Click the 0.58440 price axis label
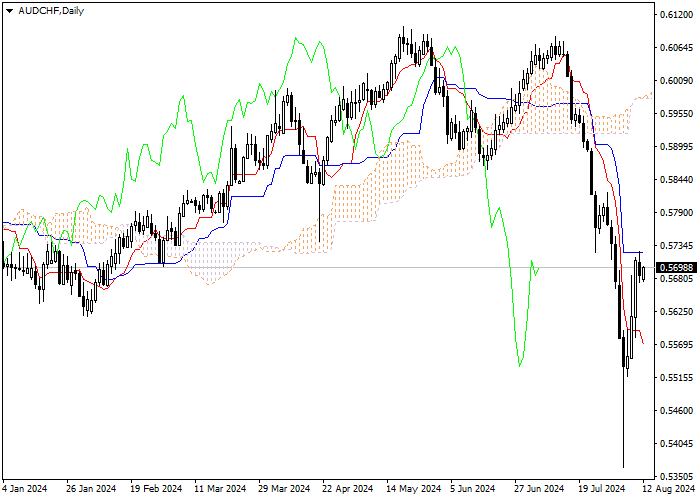This screenshot has height=500, width=700. [677, 180]
